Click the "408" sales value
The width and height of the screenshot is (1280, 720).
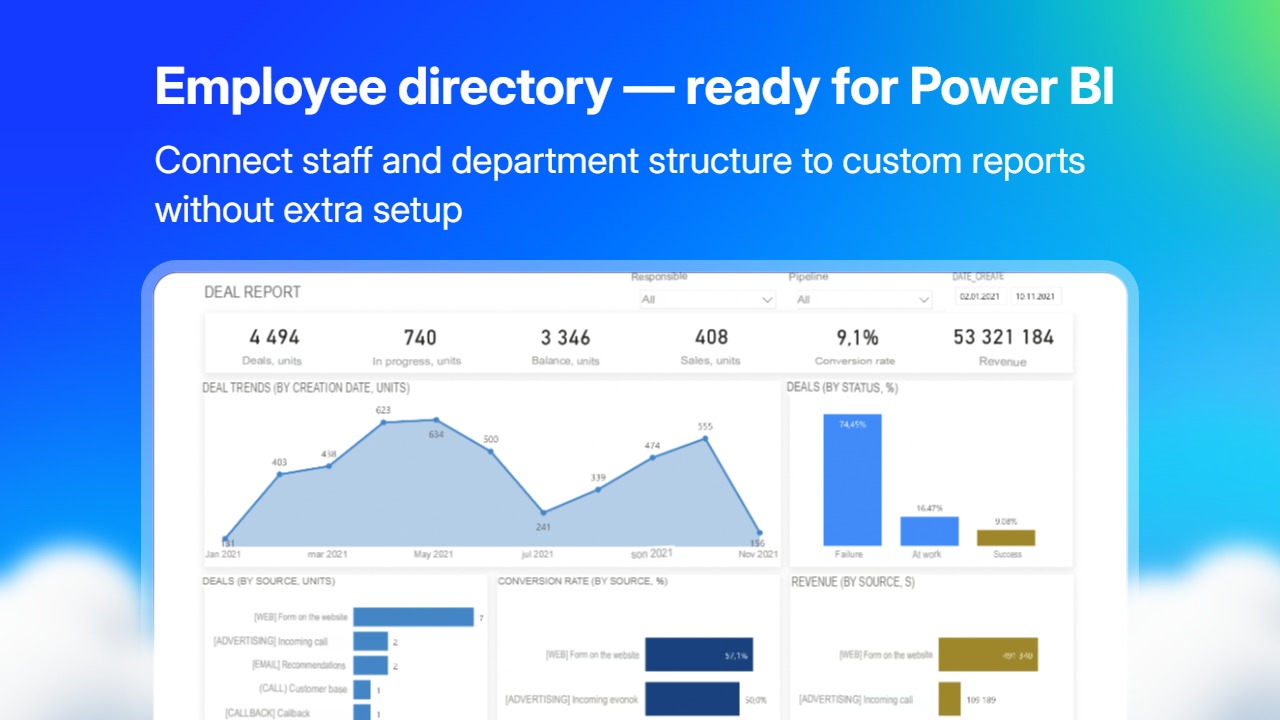tap(711, 337)
